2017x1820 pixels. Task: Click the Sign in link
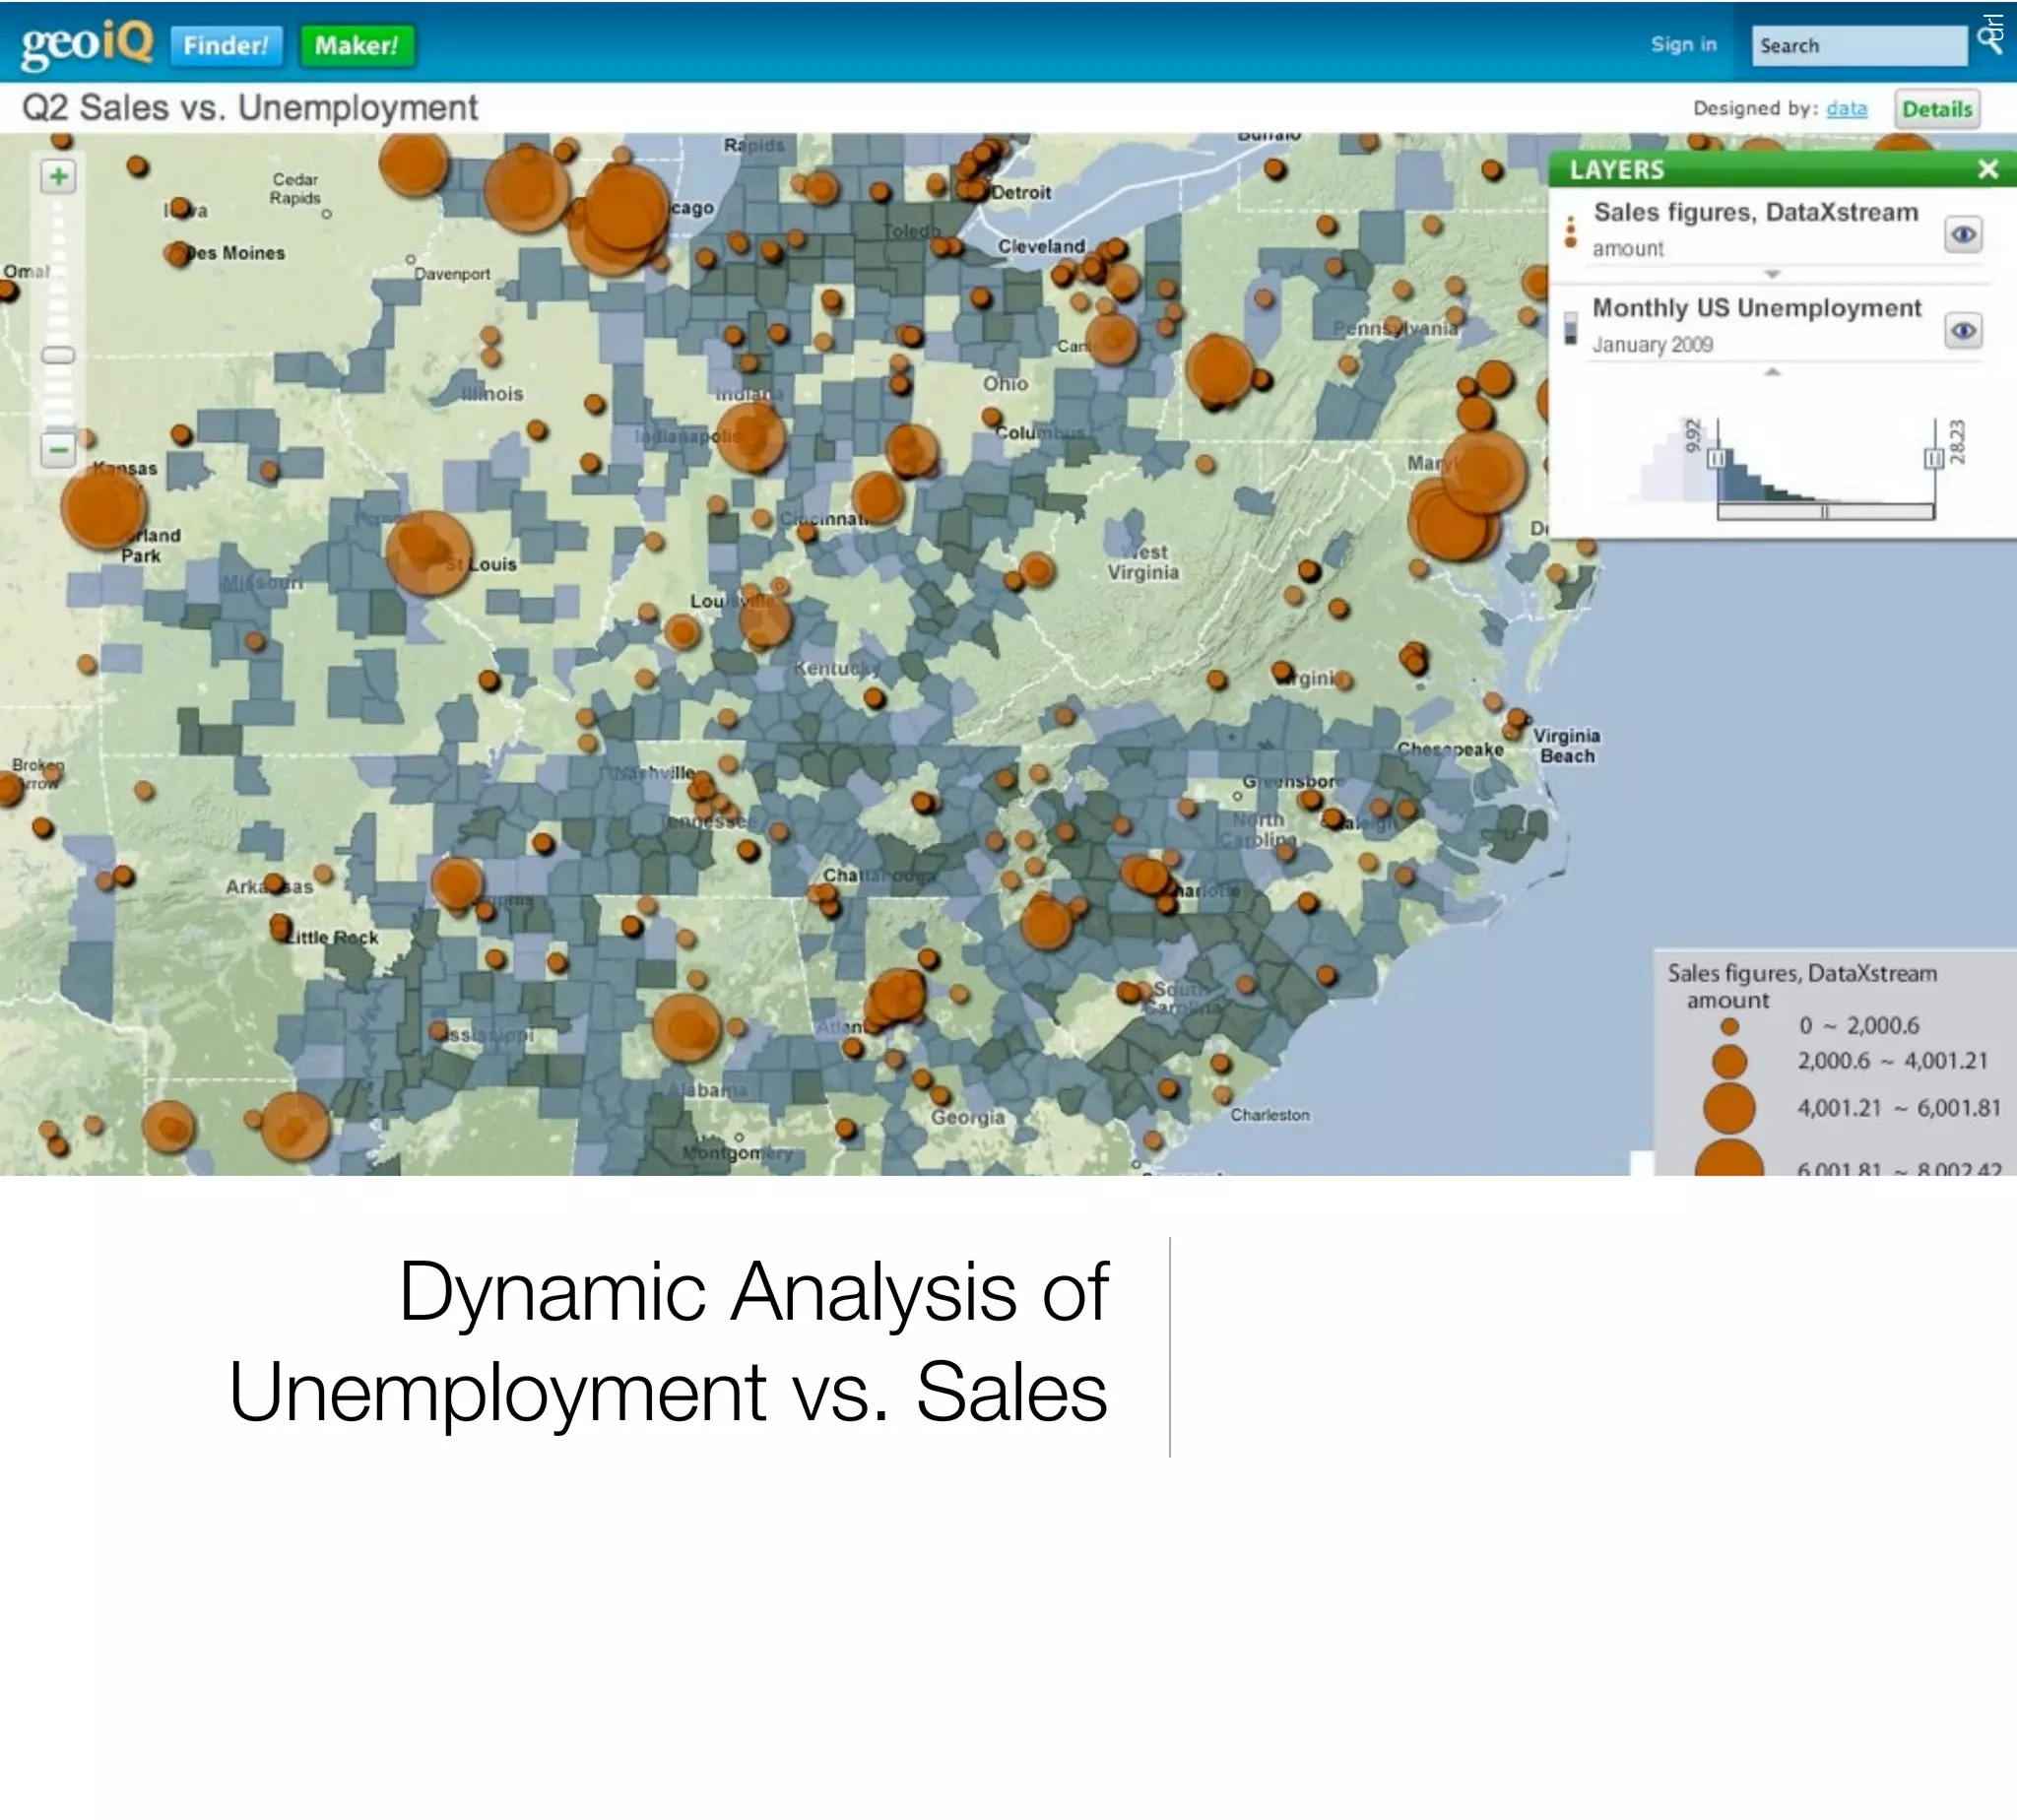tap(1683, 45)
